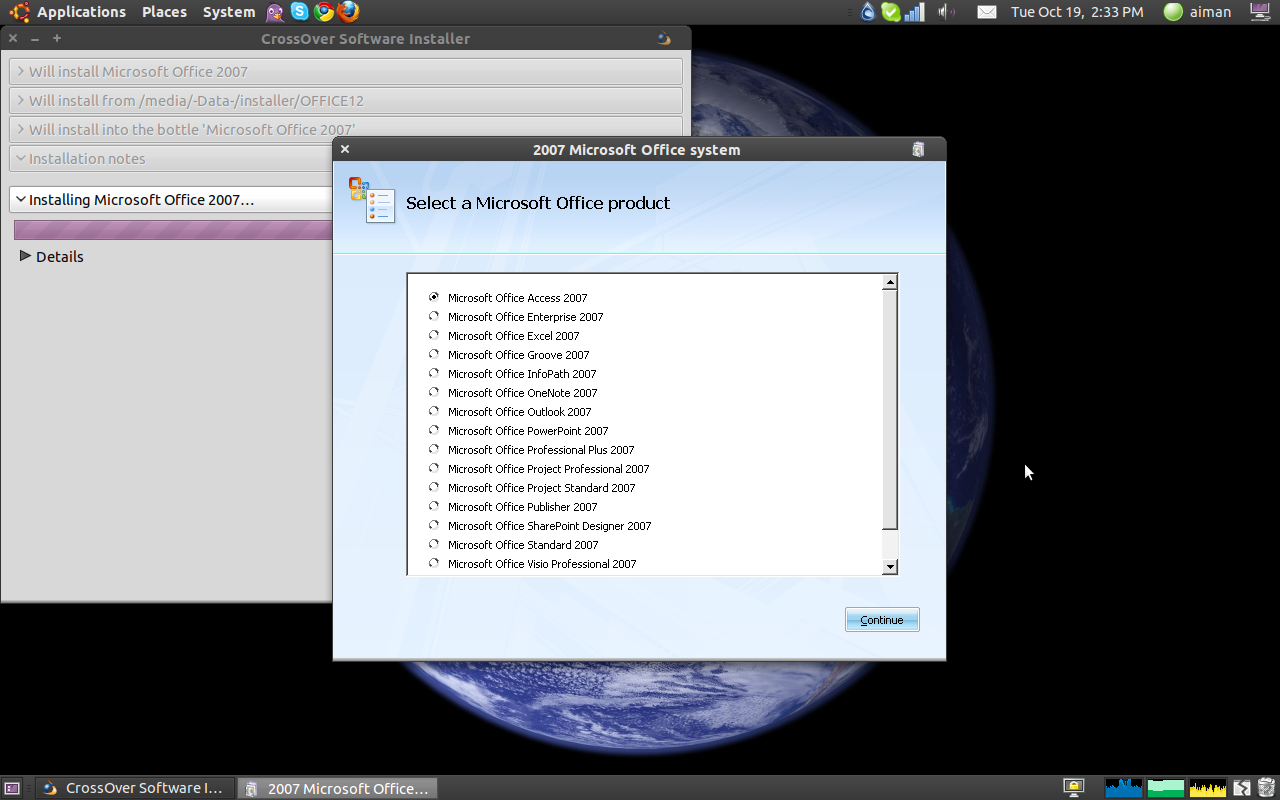Click the Continue button
Image resolution: width=1280 pixels, height=800 pixels.
pyautogui.click(x=882, y=620)
